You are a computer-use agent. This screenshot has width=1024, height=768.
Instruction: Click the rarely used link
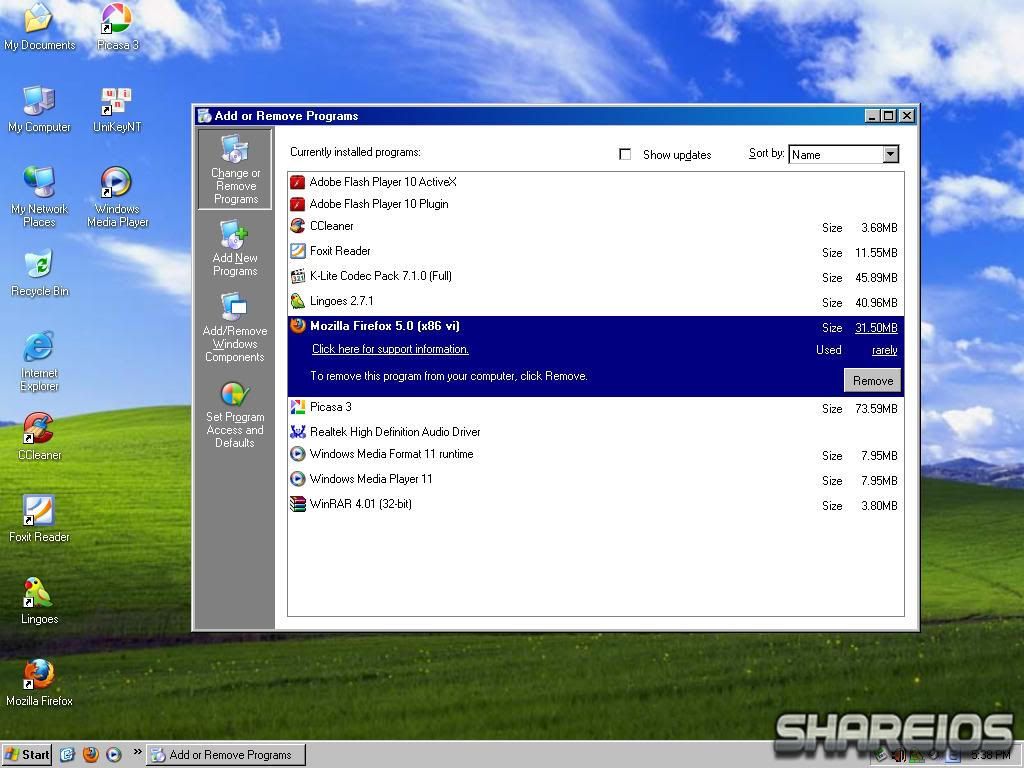884,351
